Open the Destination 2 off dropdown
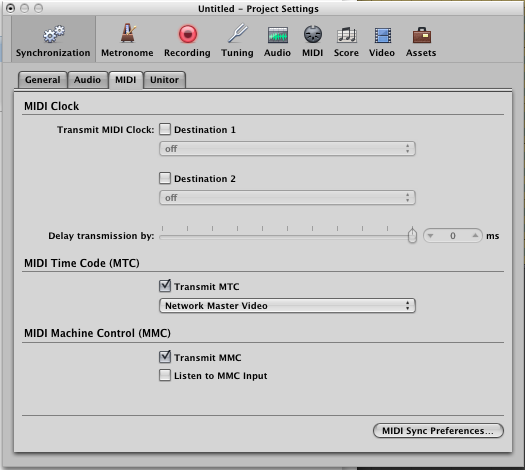 (x=287, y=198)
